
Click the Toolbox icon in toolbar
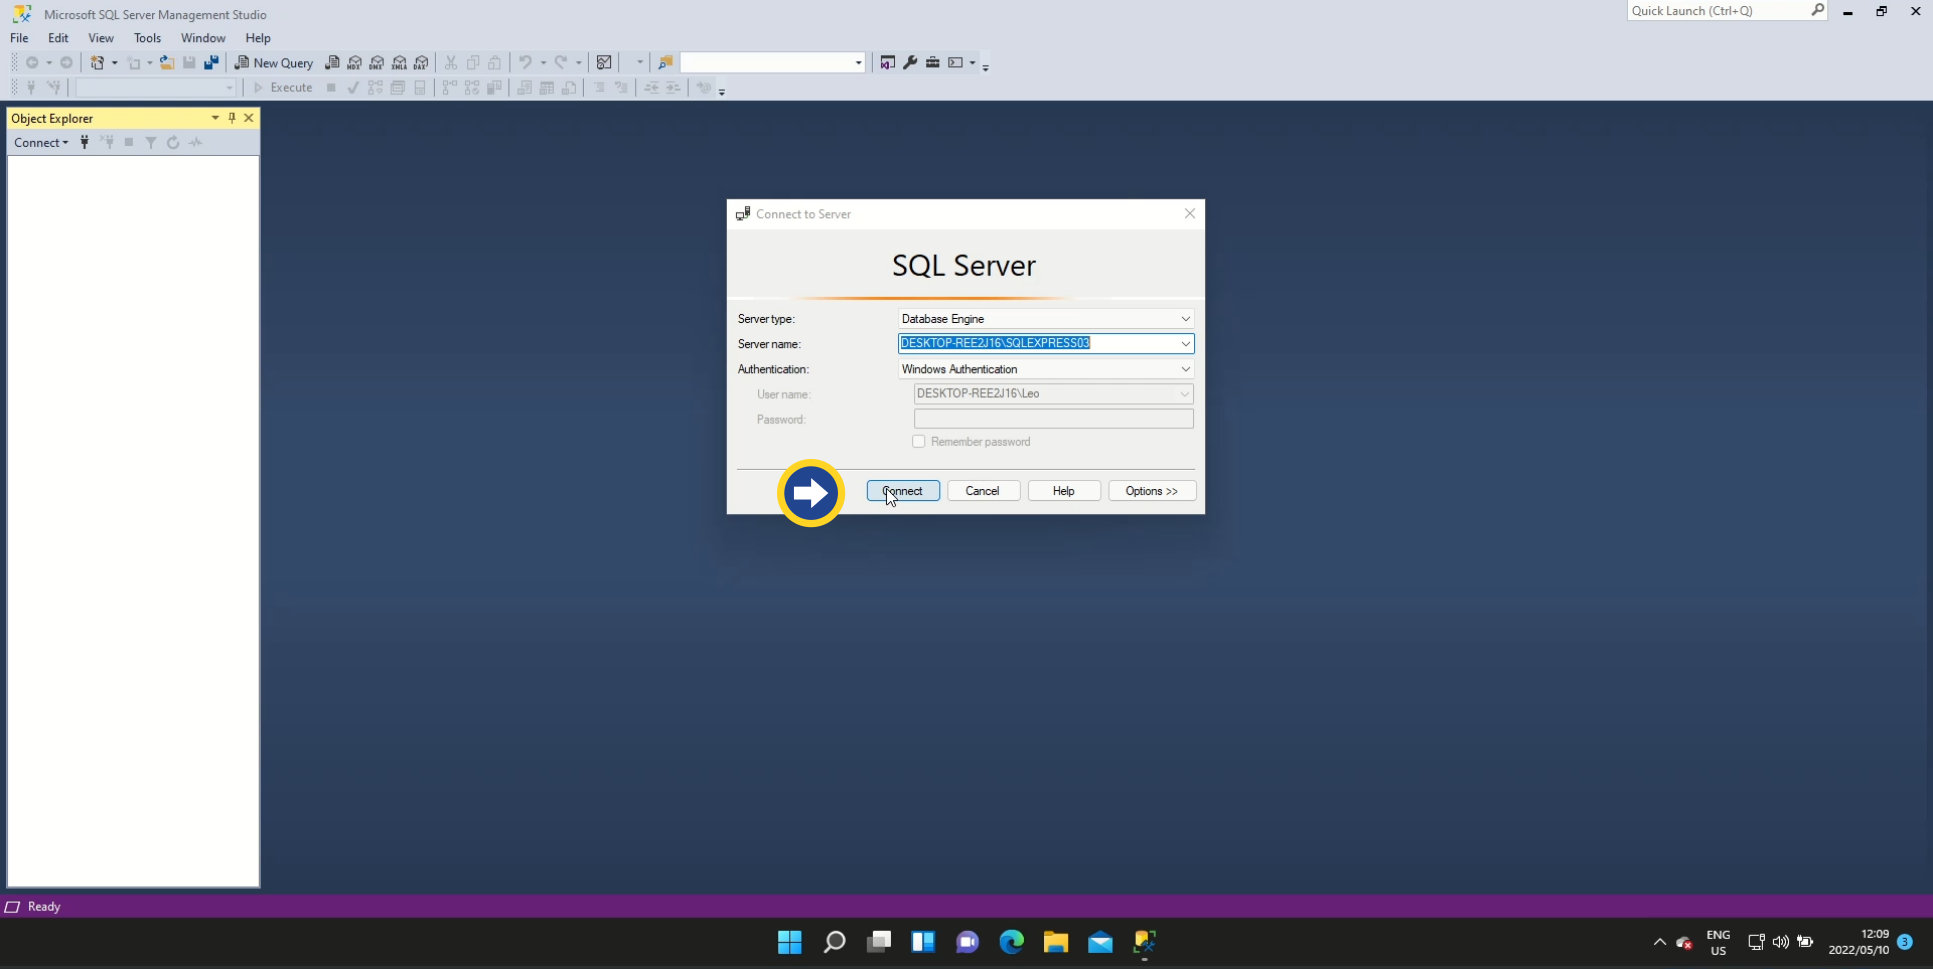pyautogui.click(x=932, y=62)
